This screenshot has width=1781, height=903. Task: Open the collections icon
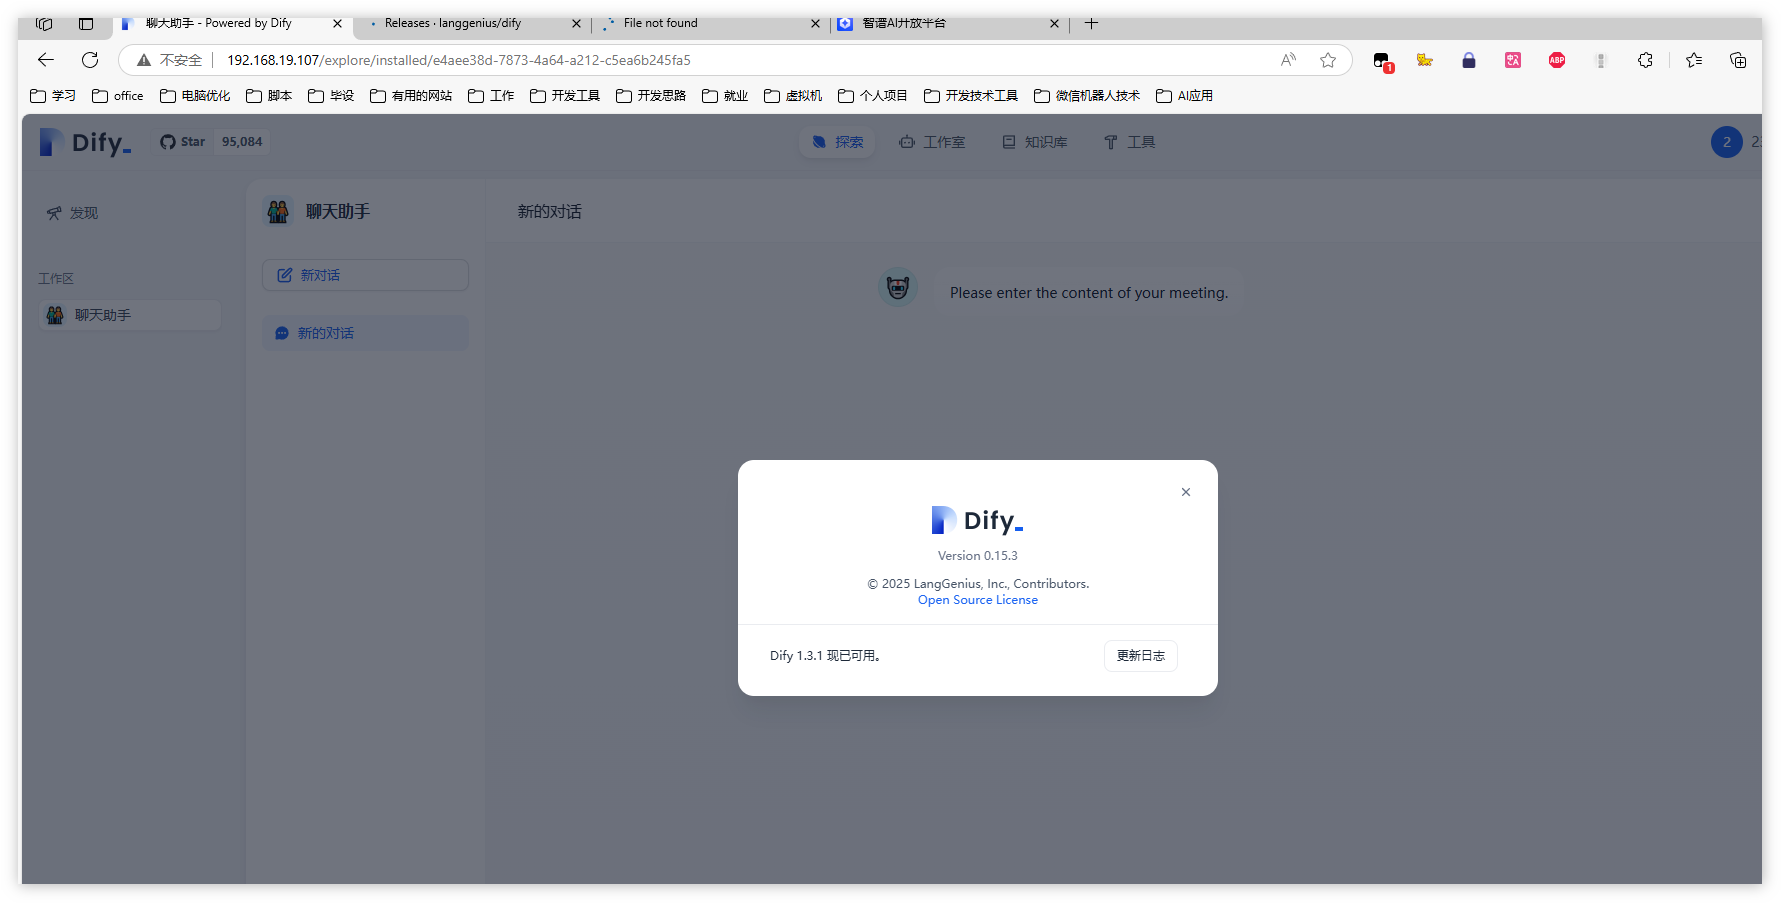1738,60
